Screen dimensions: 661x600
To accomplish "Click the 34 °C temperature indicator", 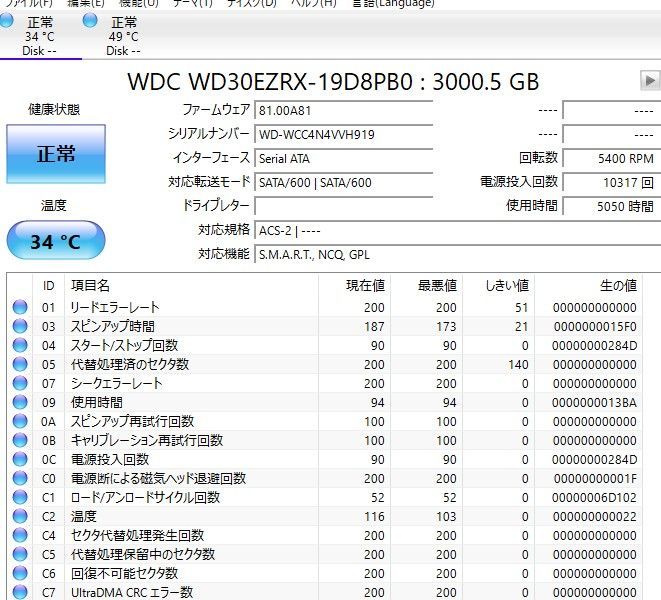I will tap(56, 242).
